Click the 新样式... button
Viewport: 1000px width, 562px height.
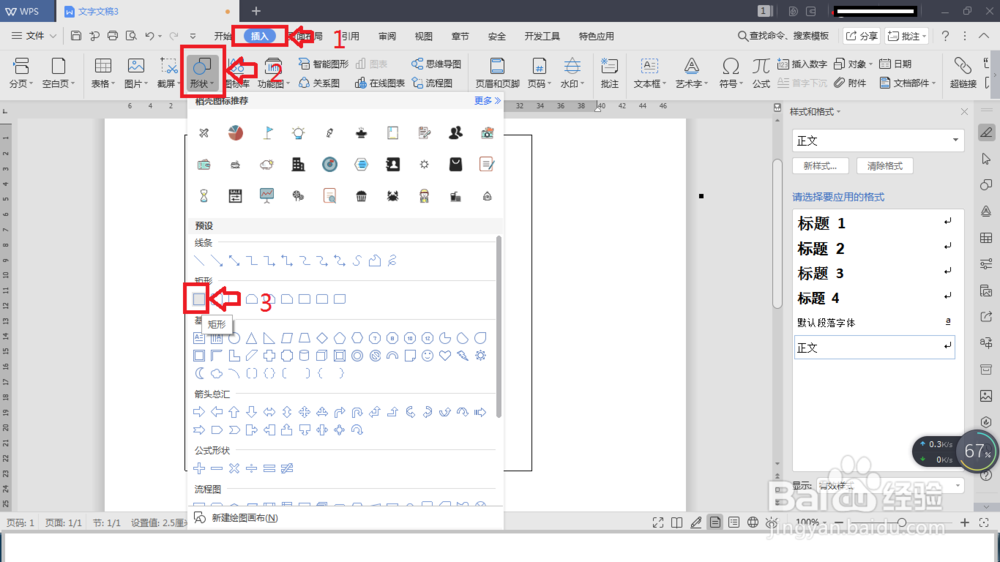pos(820,166)
